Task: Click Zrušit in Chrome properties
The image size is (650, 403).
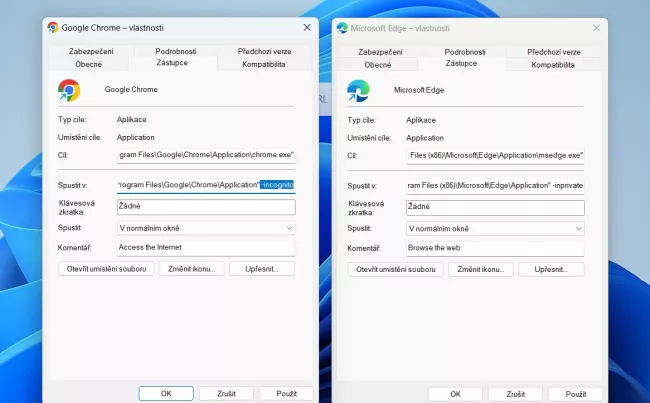Action: tap(226, 393)
